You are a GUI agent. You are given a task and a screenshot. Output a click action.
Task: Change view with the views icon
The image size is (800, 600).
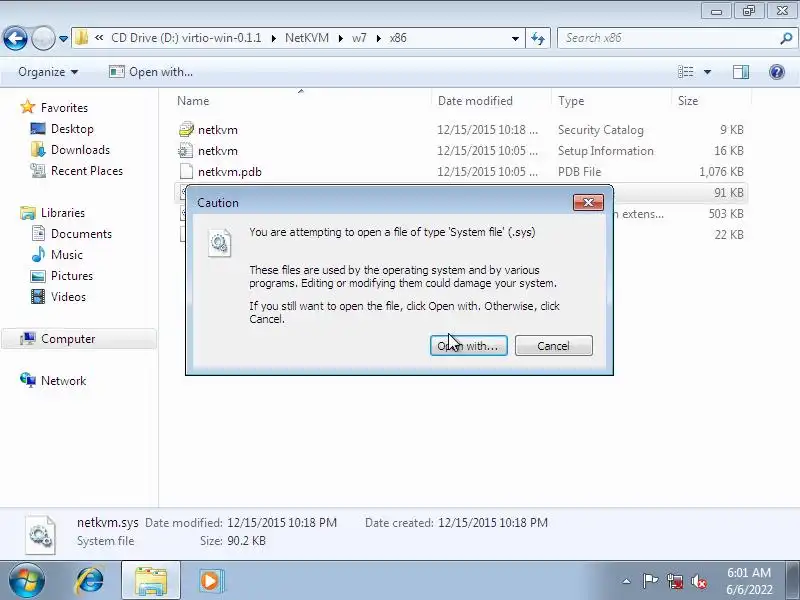(685, 72)
